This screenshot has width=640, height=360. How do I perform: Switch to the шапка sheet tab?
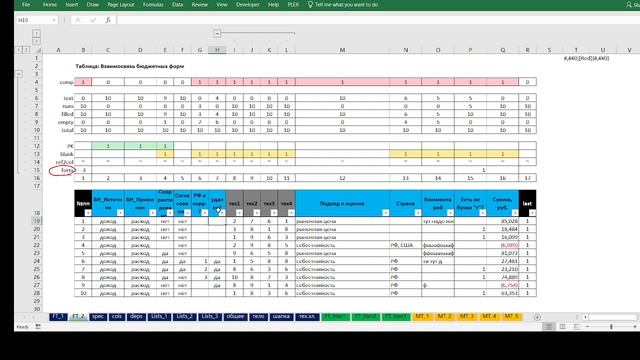tap(281, 317)
